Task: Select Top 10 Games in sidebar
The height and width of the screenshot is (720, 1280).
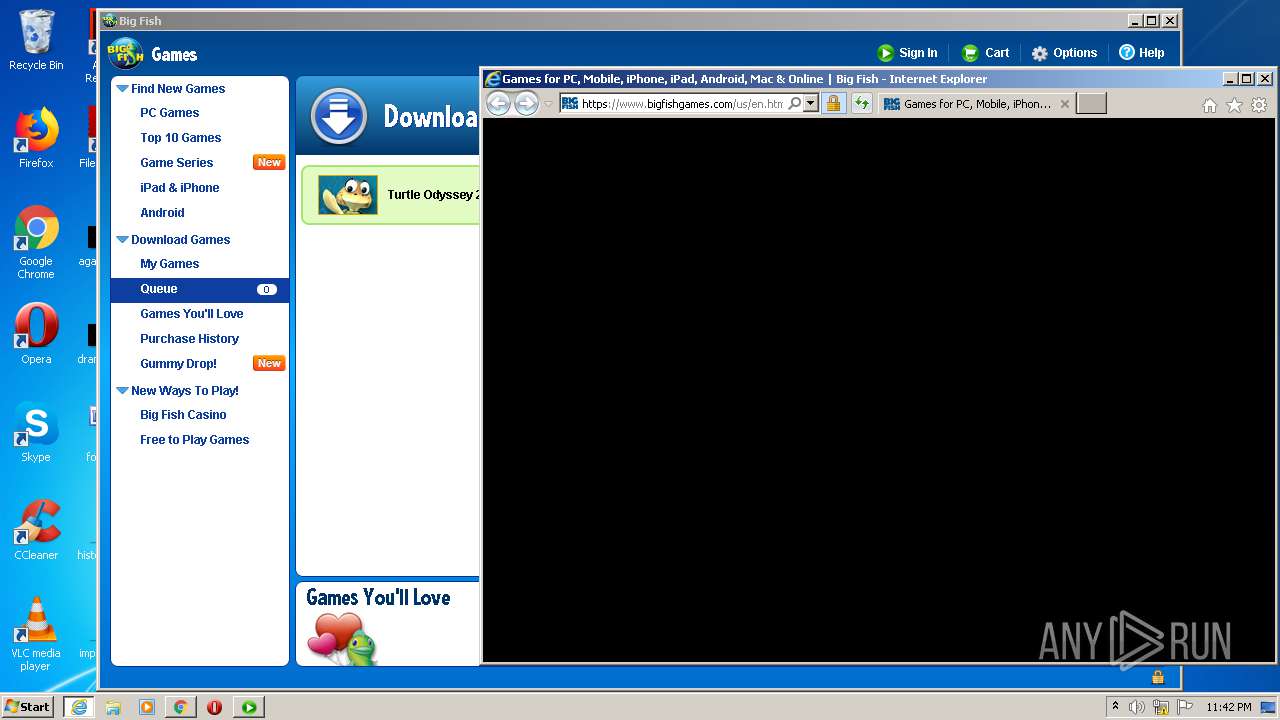Action: click(x=180, y=138)
